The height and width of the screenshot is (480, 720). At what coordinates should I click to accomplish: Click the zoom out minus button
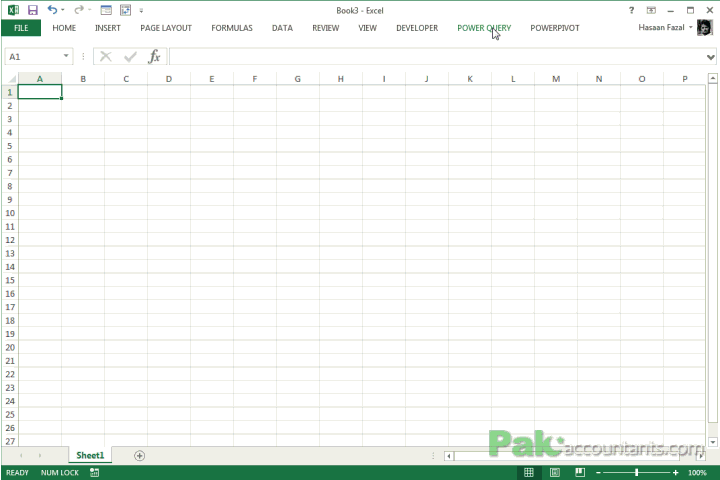coord(598,473)
